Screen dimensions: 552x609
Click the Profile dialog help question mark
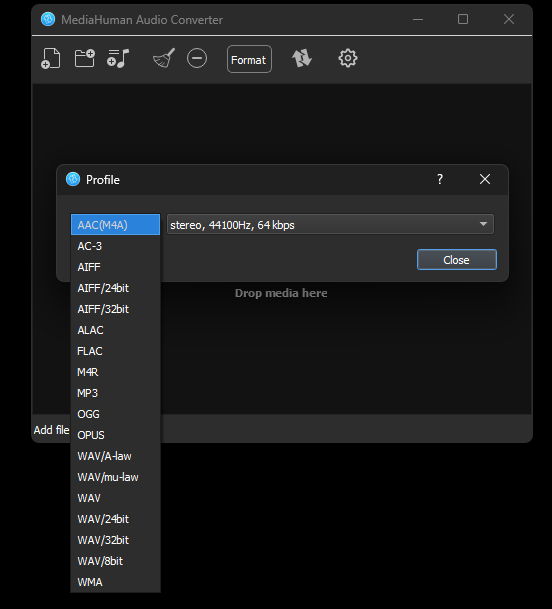[x=440, y=179]
